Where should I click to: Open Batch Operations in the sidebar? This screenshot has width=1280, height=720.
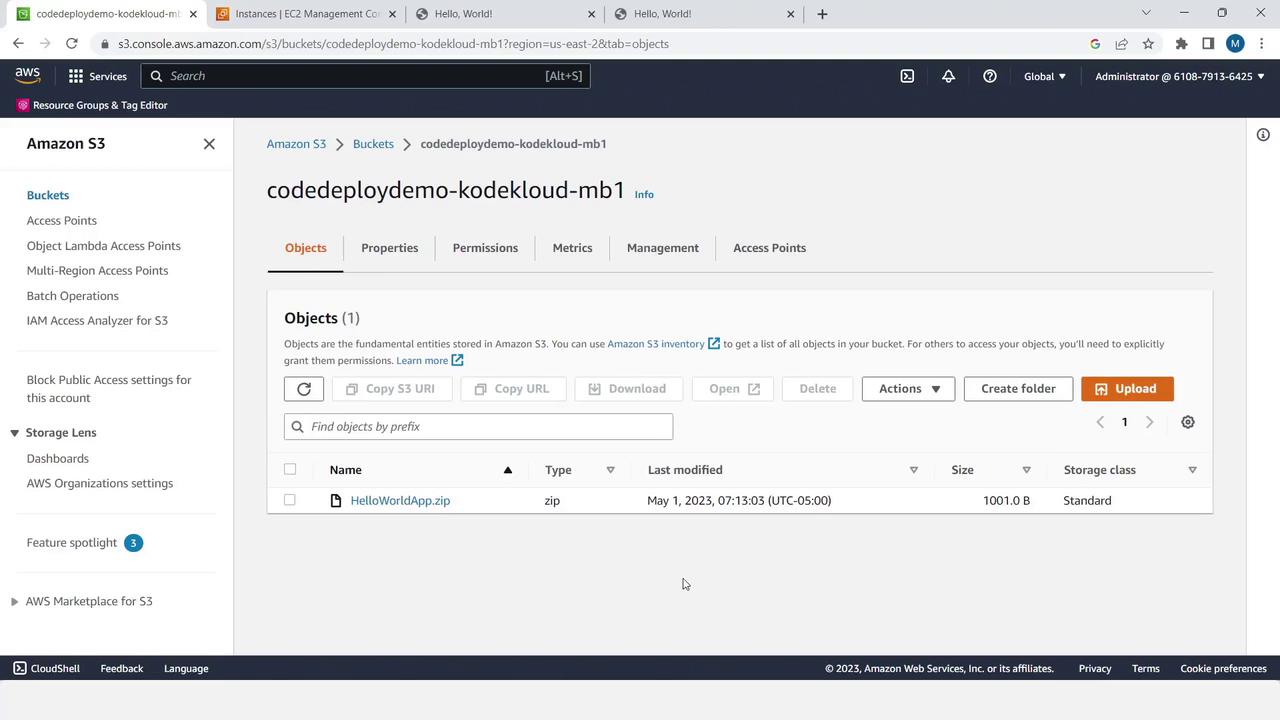[x=73, y=296]
